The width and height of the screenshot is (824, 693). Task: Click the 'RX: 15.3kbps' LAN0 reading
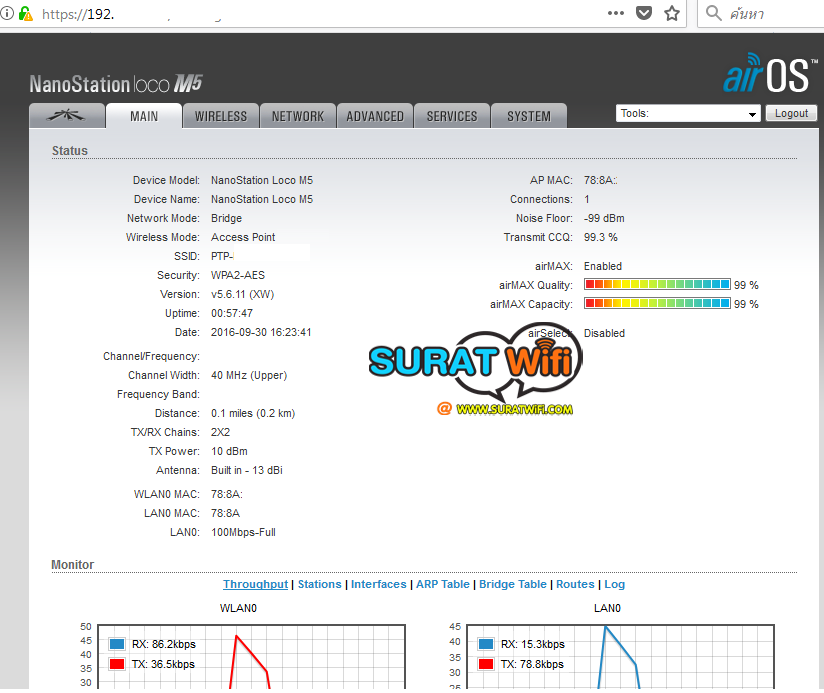tap(533, 644)
